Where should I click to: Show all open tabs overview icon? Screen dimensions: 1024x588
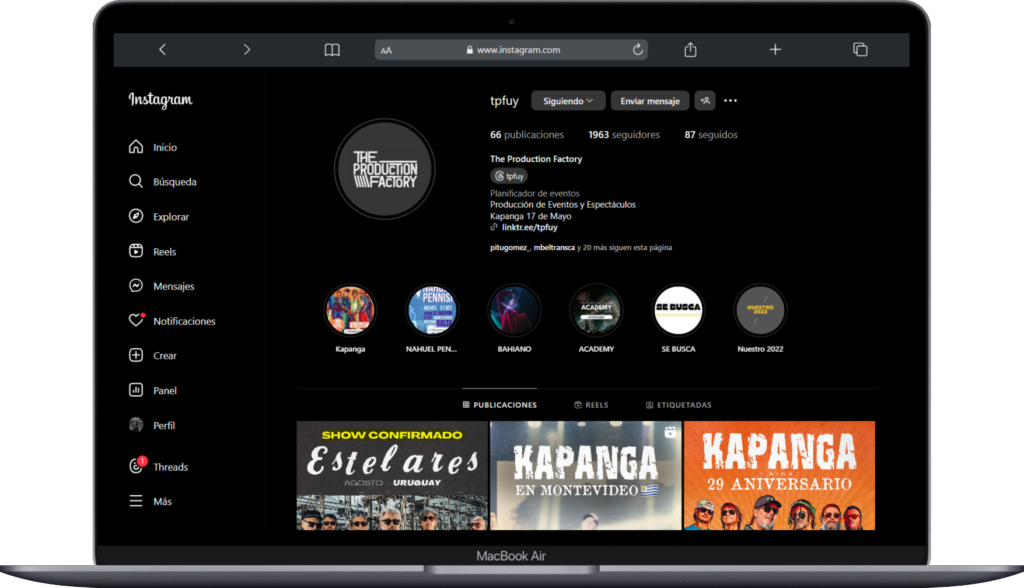tap(860, 50)
